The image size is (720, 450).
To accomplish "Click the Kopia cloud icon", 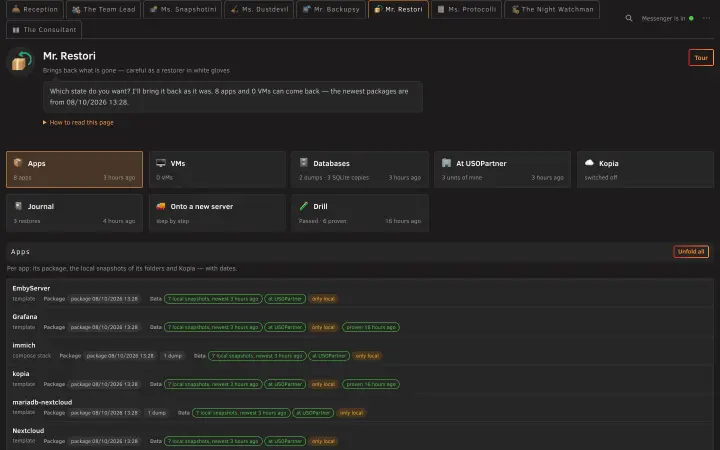I will tap(589, 163).
